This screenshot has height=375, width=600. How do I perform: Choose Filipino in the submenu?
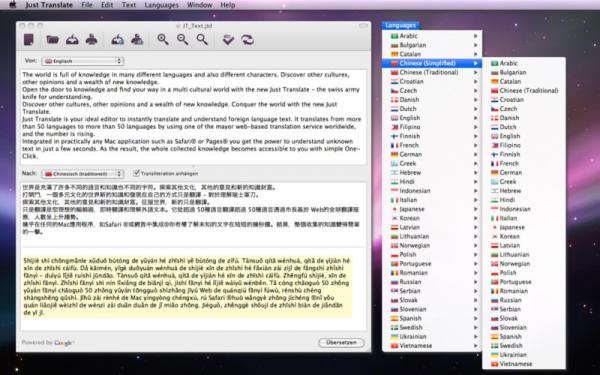click(x=524, y=145)
